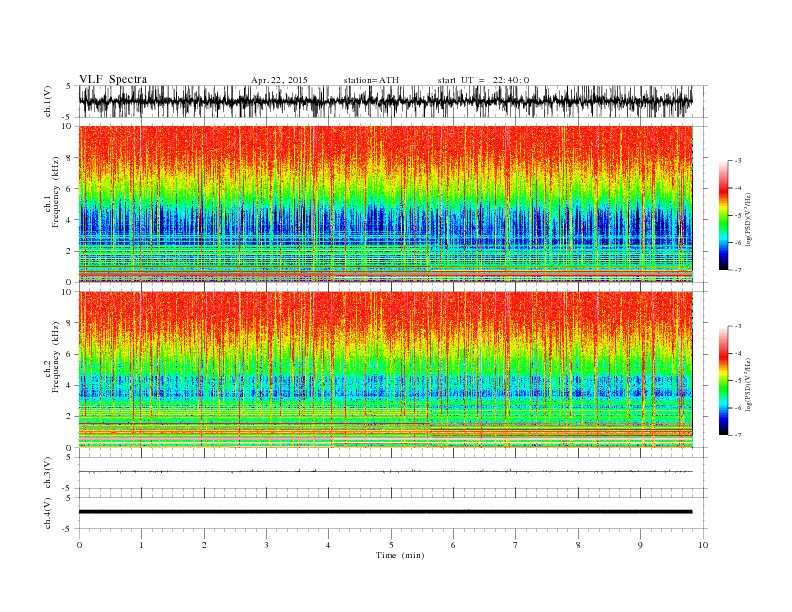Click the time axis tick label "8"
Viewport: 792px width, 612px height.
click(578, 545)
